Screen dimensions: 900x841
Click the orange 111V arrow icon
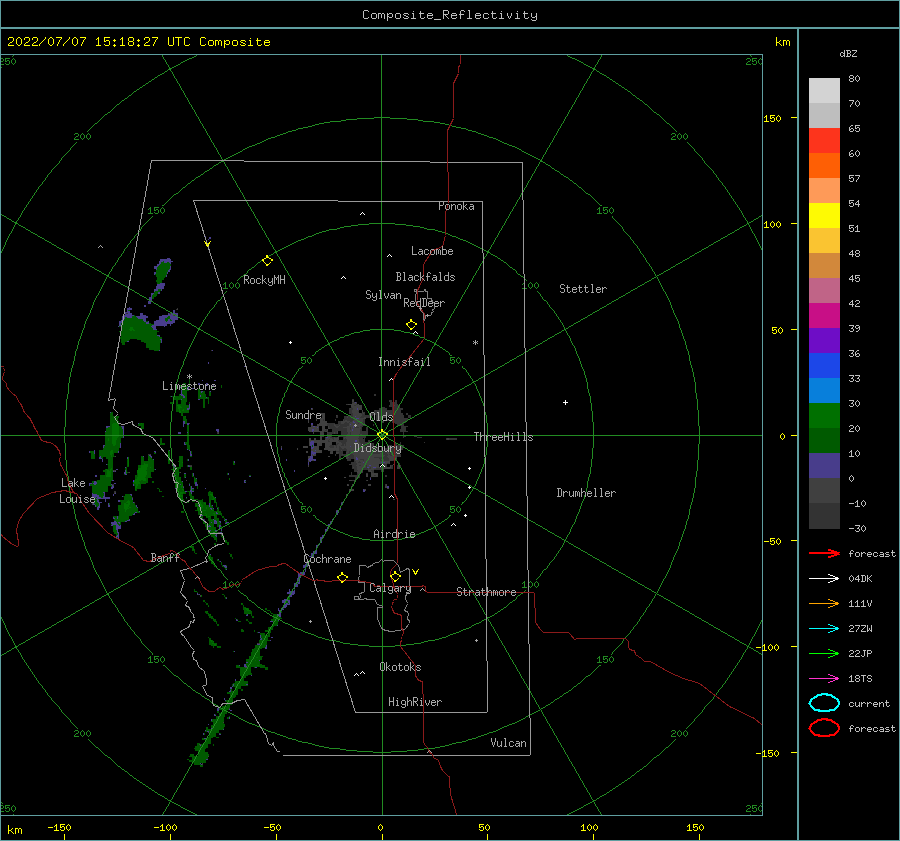(824, 603)
